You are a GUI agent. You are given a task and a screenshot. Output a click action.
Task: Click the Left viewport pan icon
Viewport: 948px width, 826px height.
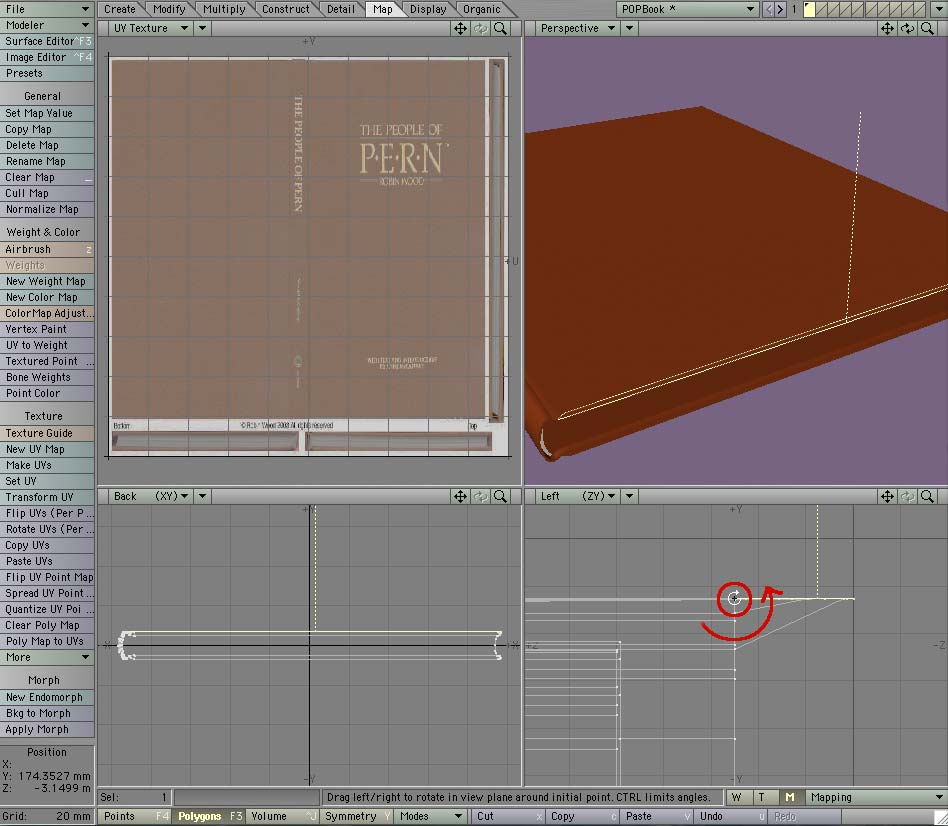pos(887,496)
